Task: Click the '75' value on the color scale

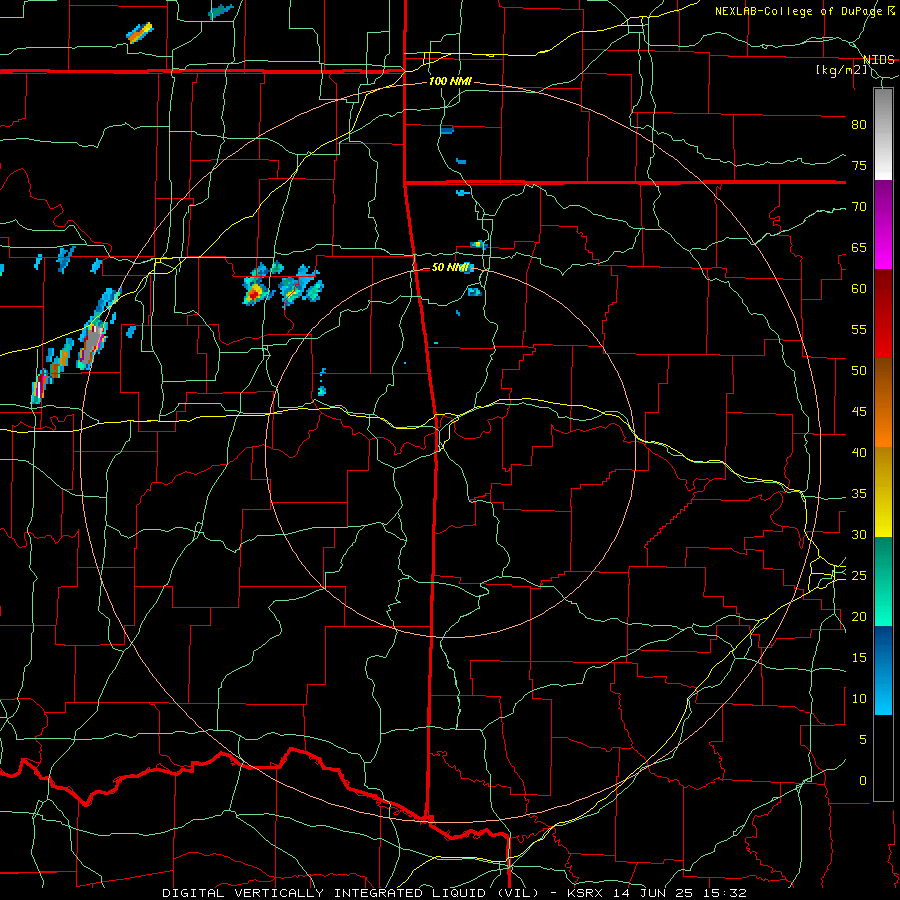Action: tap(859, 165)
